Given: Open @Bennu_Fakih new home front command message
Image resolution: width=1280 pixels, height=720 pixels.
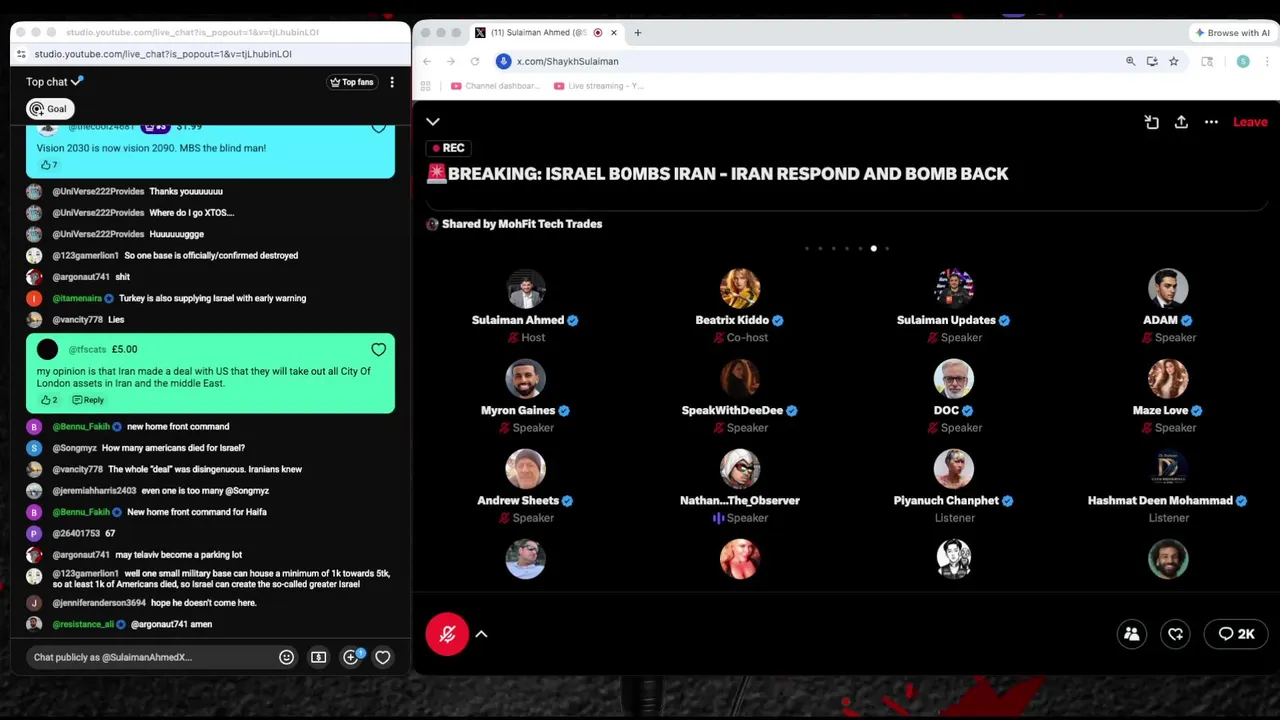Looking at the screenshot, I should pyautogui.click(x=178, y=427).
